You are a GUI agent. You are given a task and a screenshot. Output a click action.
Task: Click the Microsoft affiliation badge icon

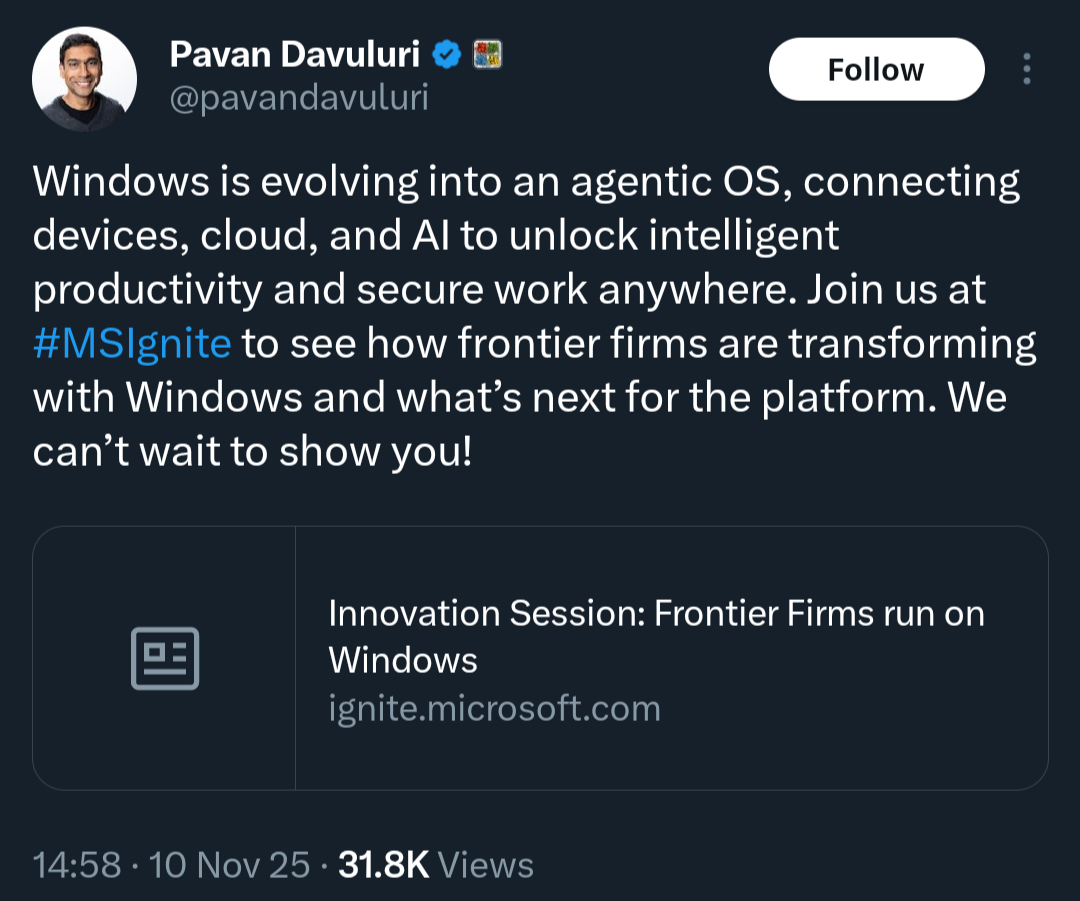pyautogui.click(x=487, y=56)
